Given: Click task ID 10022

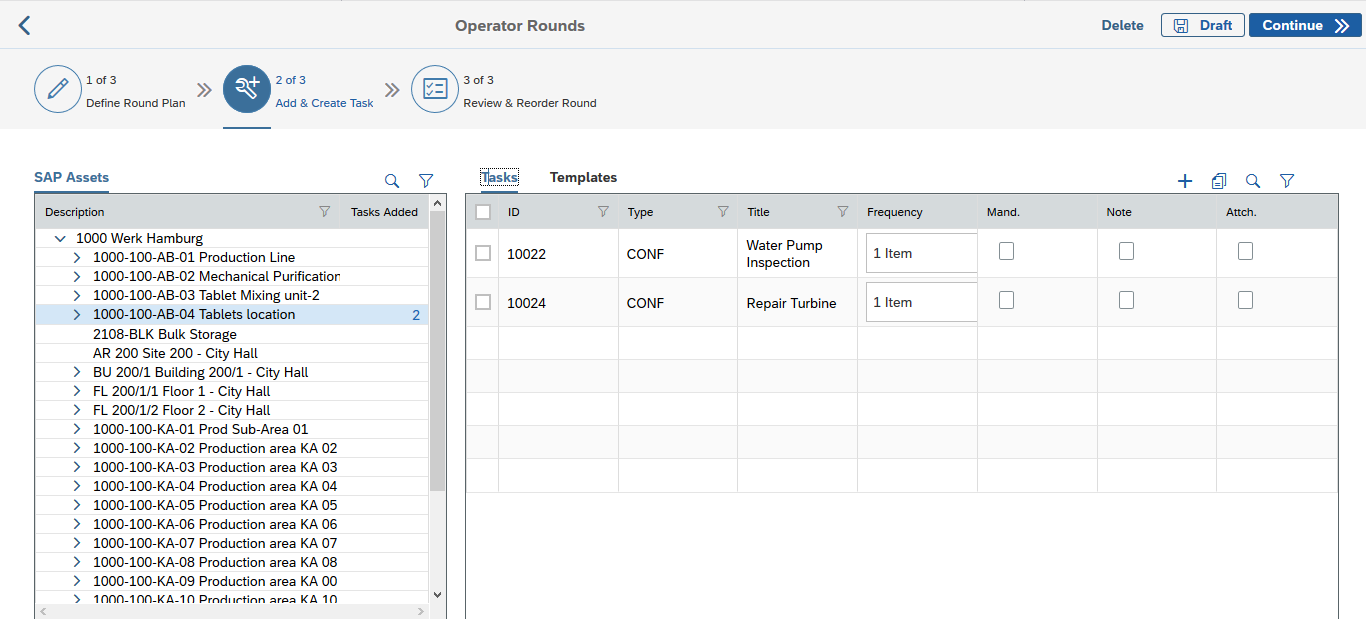Looking at the screenshot, I should pos(527,254).
